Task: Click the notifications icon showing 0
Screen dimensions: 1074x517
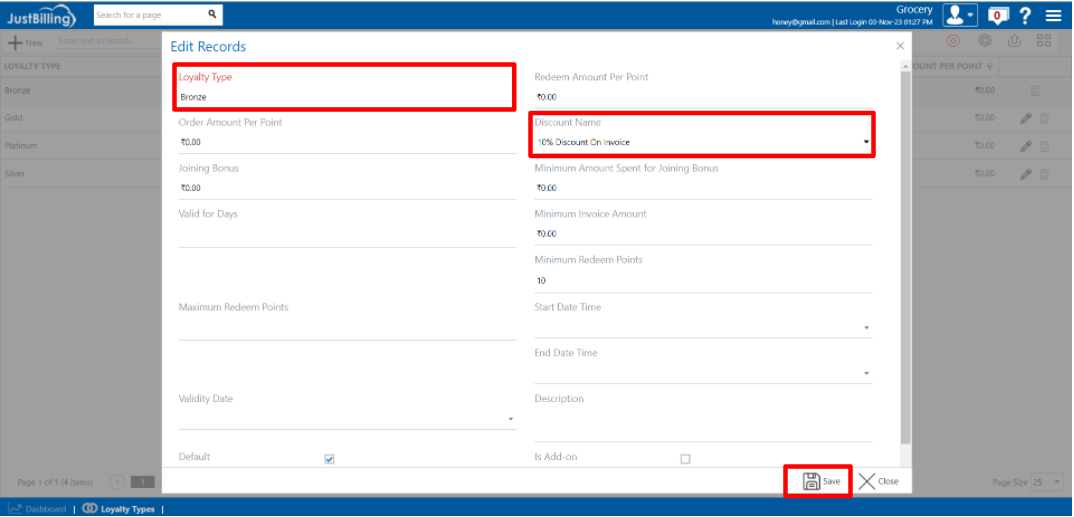Action: coord(997,15)
